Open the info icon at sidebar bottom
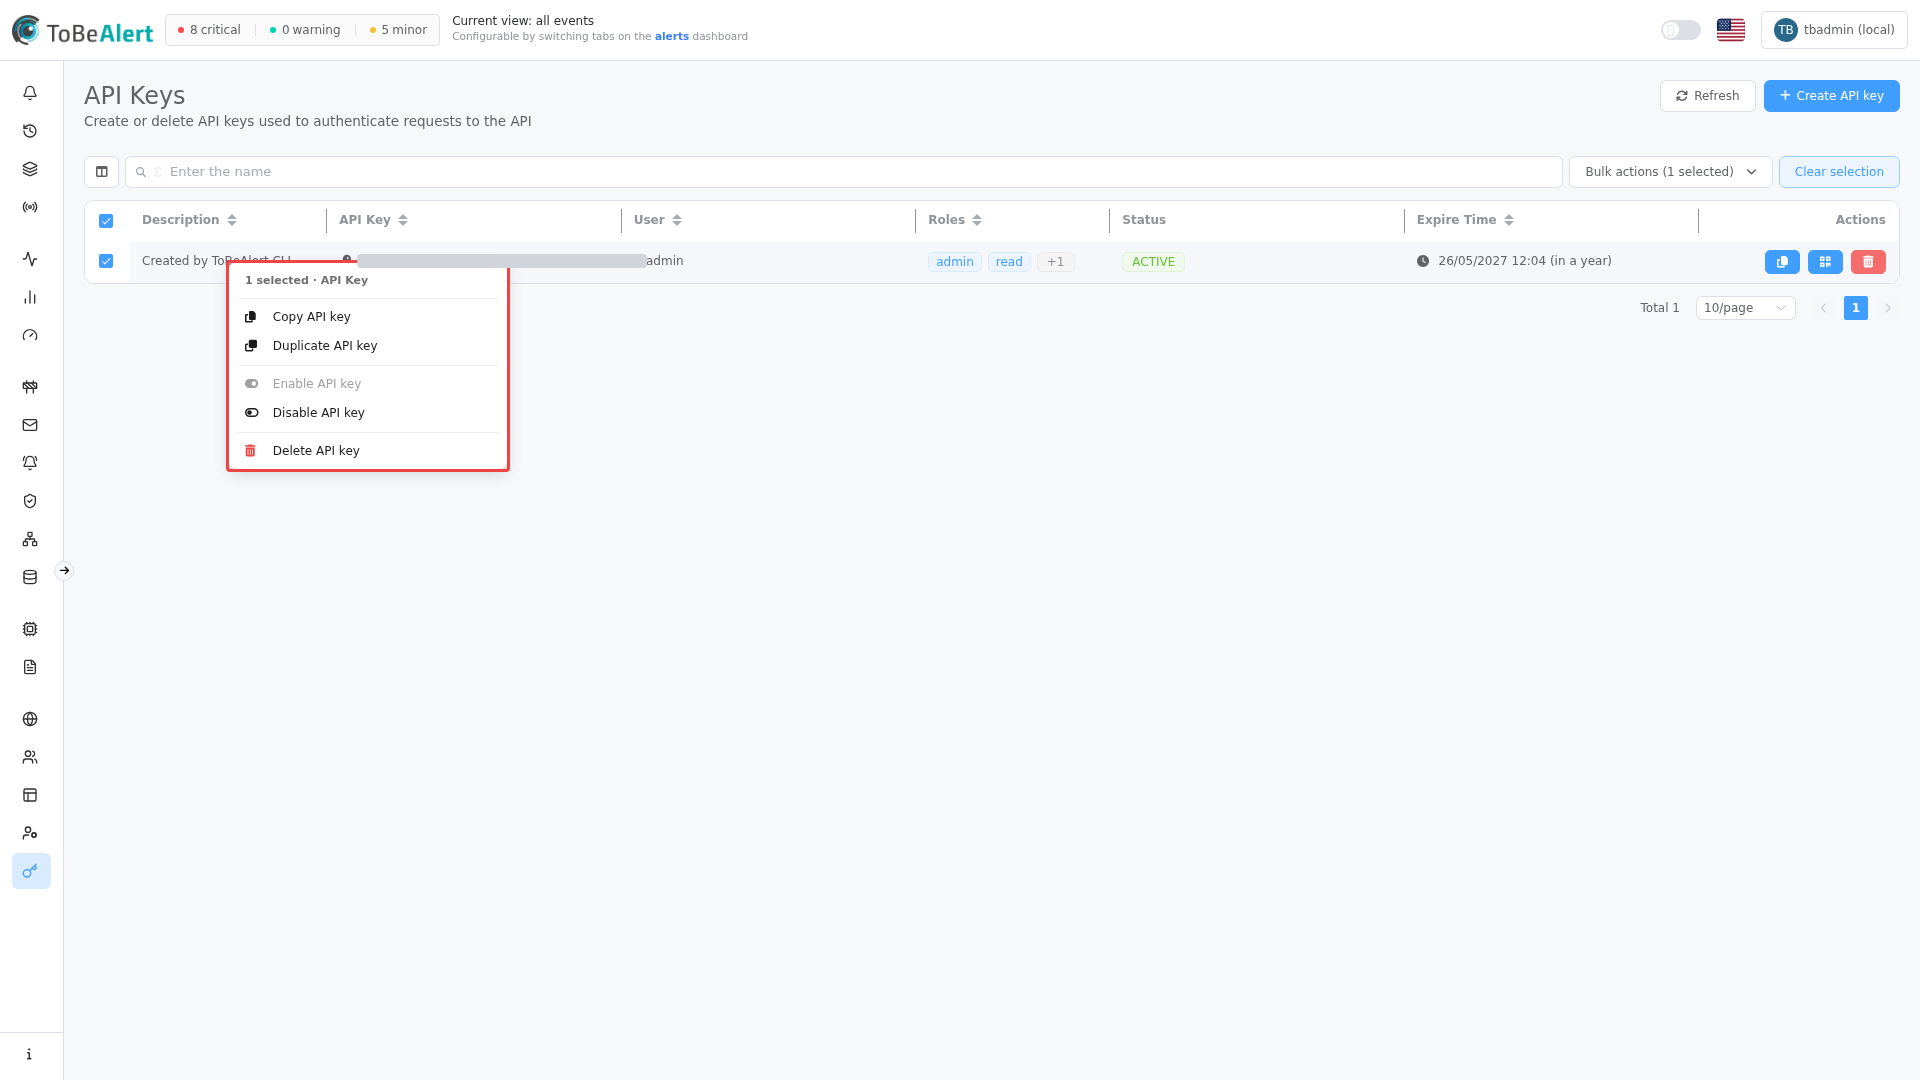Viewport: 1920px width, 1080px height. pyautogui.click(x=30, y=1054)
